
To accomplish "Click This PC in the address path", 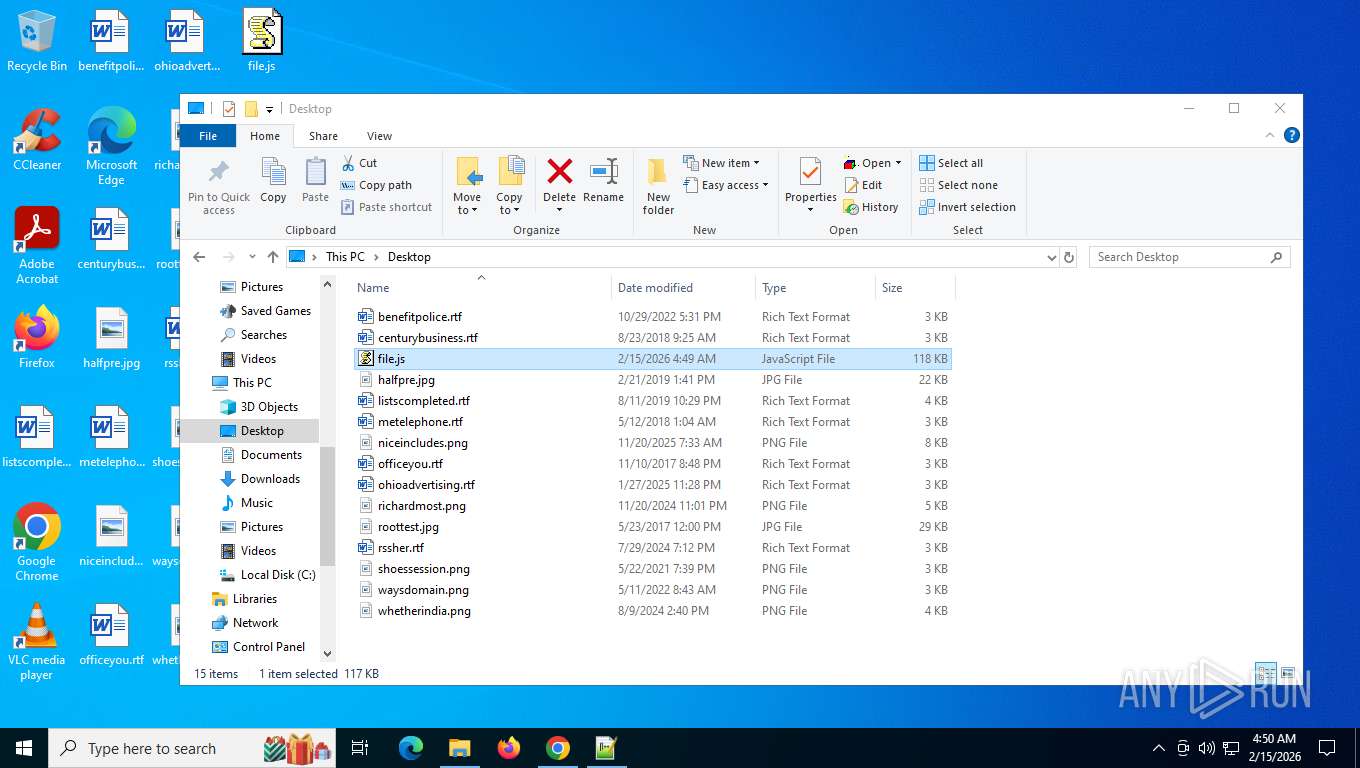I will 345,257.
